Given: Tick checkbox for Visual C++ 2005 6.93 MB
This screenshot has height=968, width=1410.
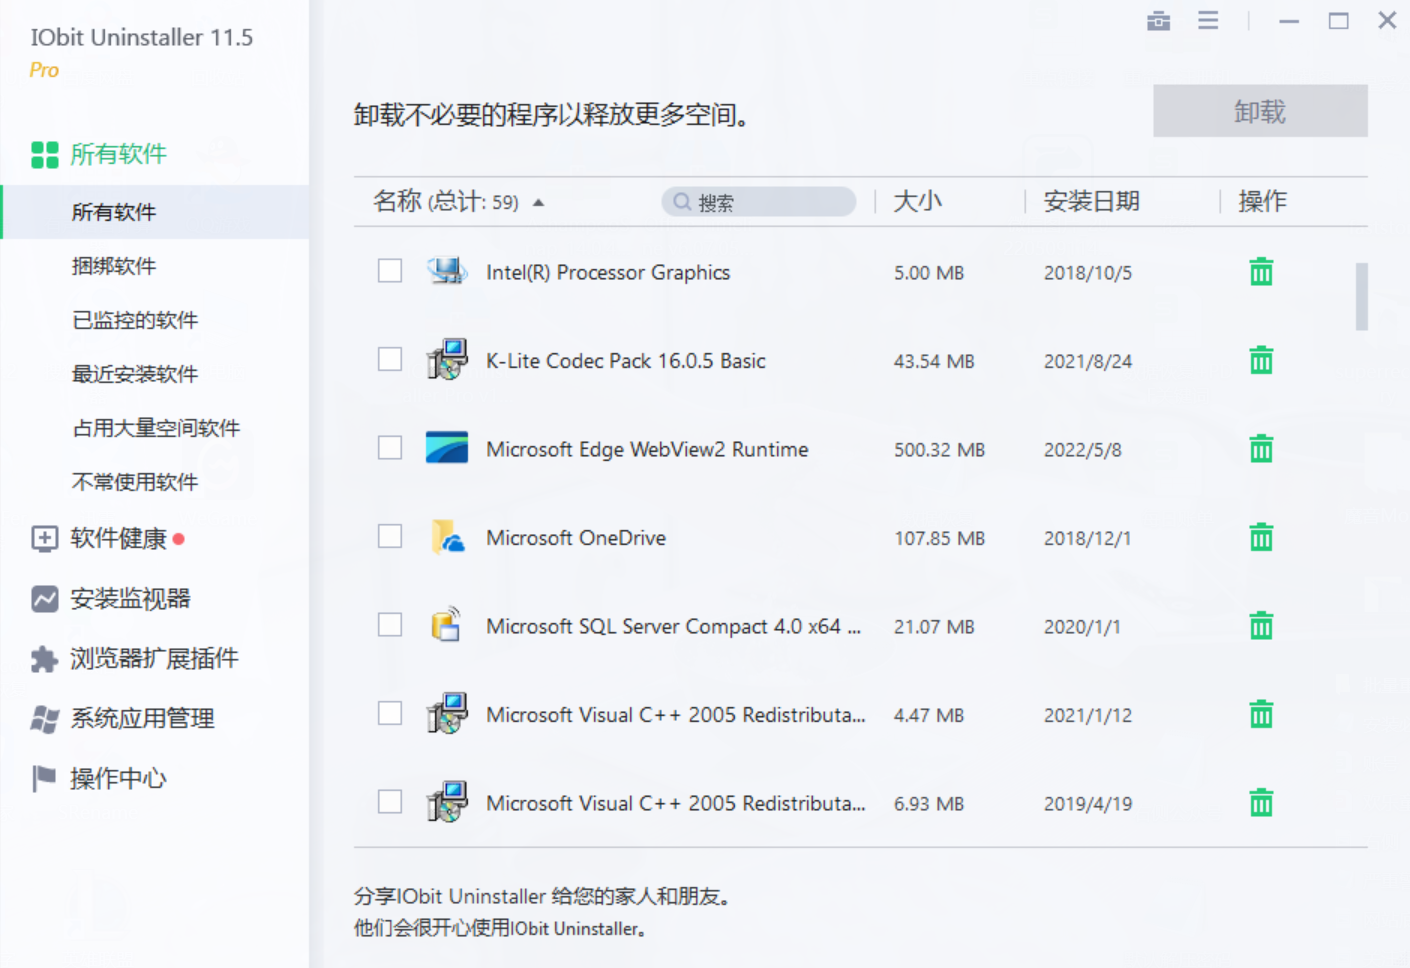Looking at the screenshot, I should (x=390, y=802).
